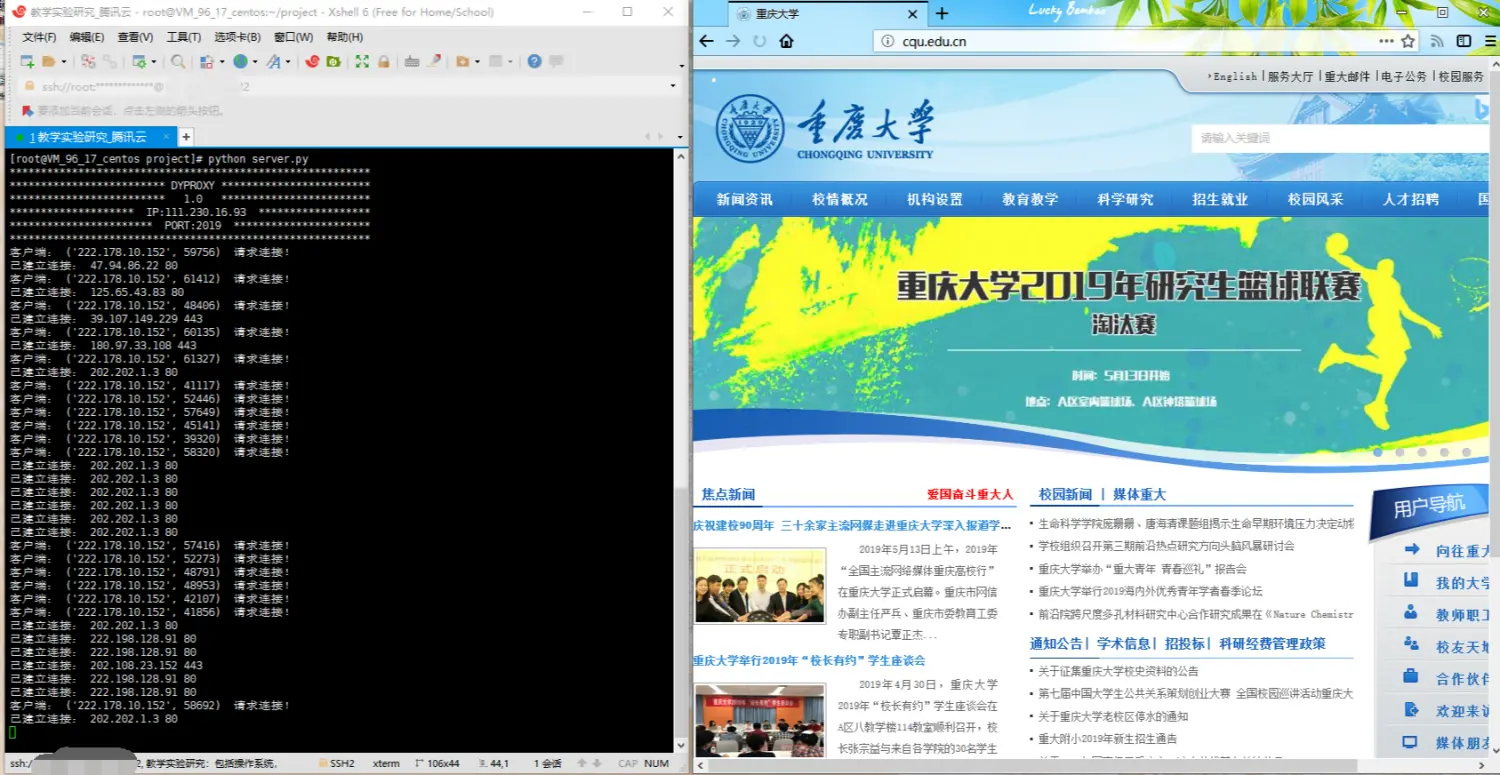Click the speech bubble feedback icon in Xshell
This screenshot has height=775, width=1500.
pyautogui.click(x=556, y=61)
